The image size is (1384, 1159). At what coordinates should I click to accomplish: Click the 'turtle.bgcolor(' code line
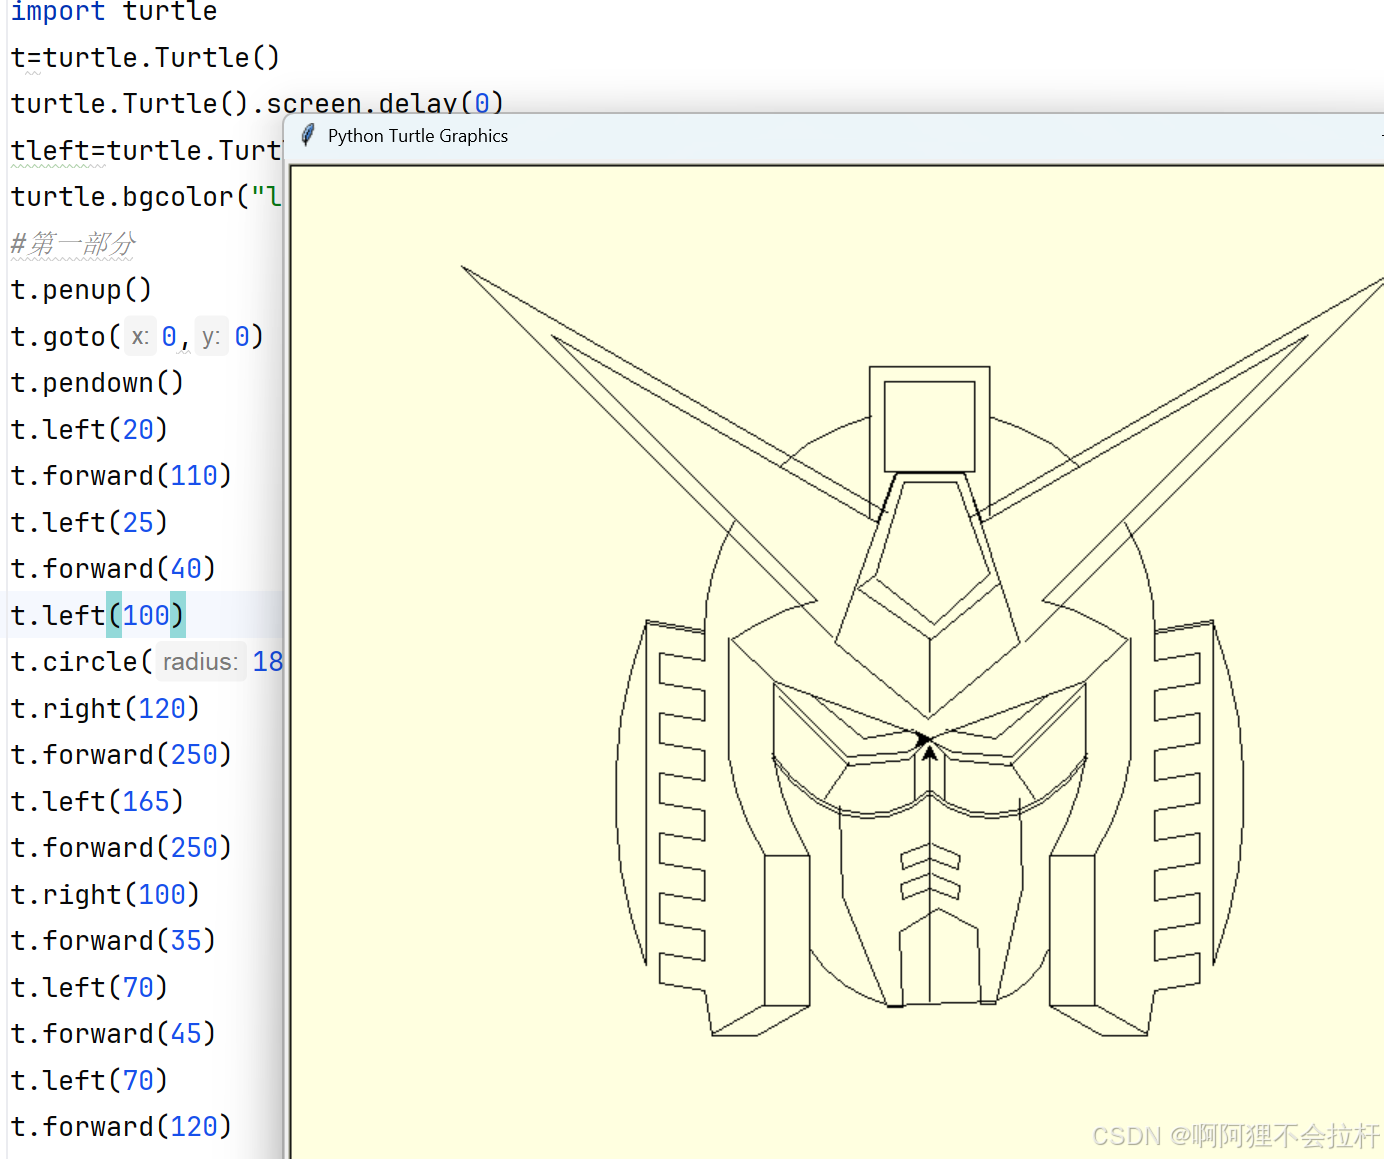coord(146,197)
